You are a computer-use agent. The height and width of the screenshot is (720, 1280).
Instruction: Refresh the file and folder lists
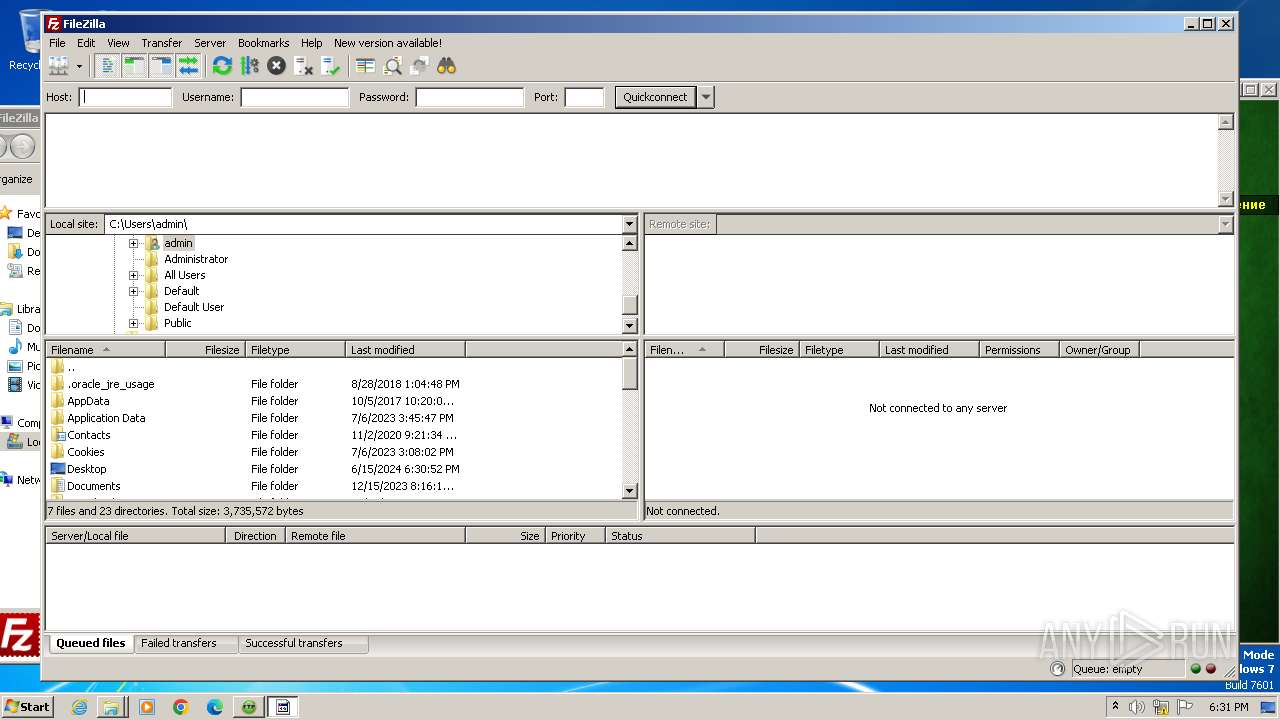tap(222, 66)
